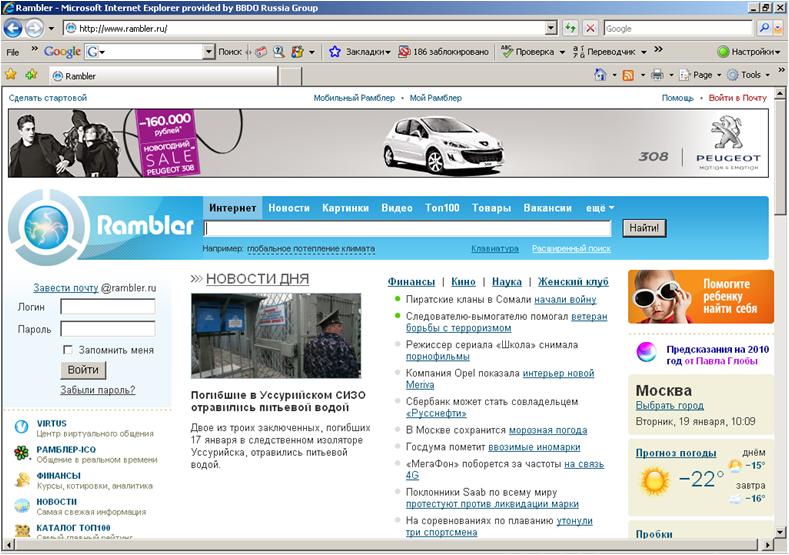Select the Видео search tab

[x=397, y=208]
